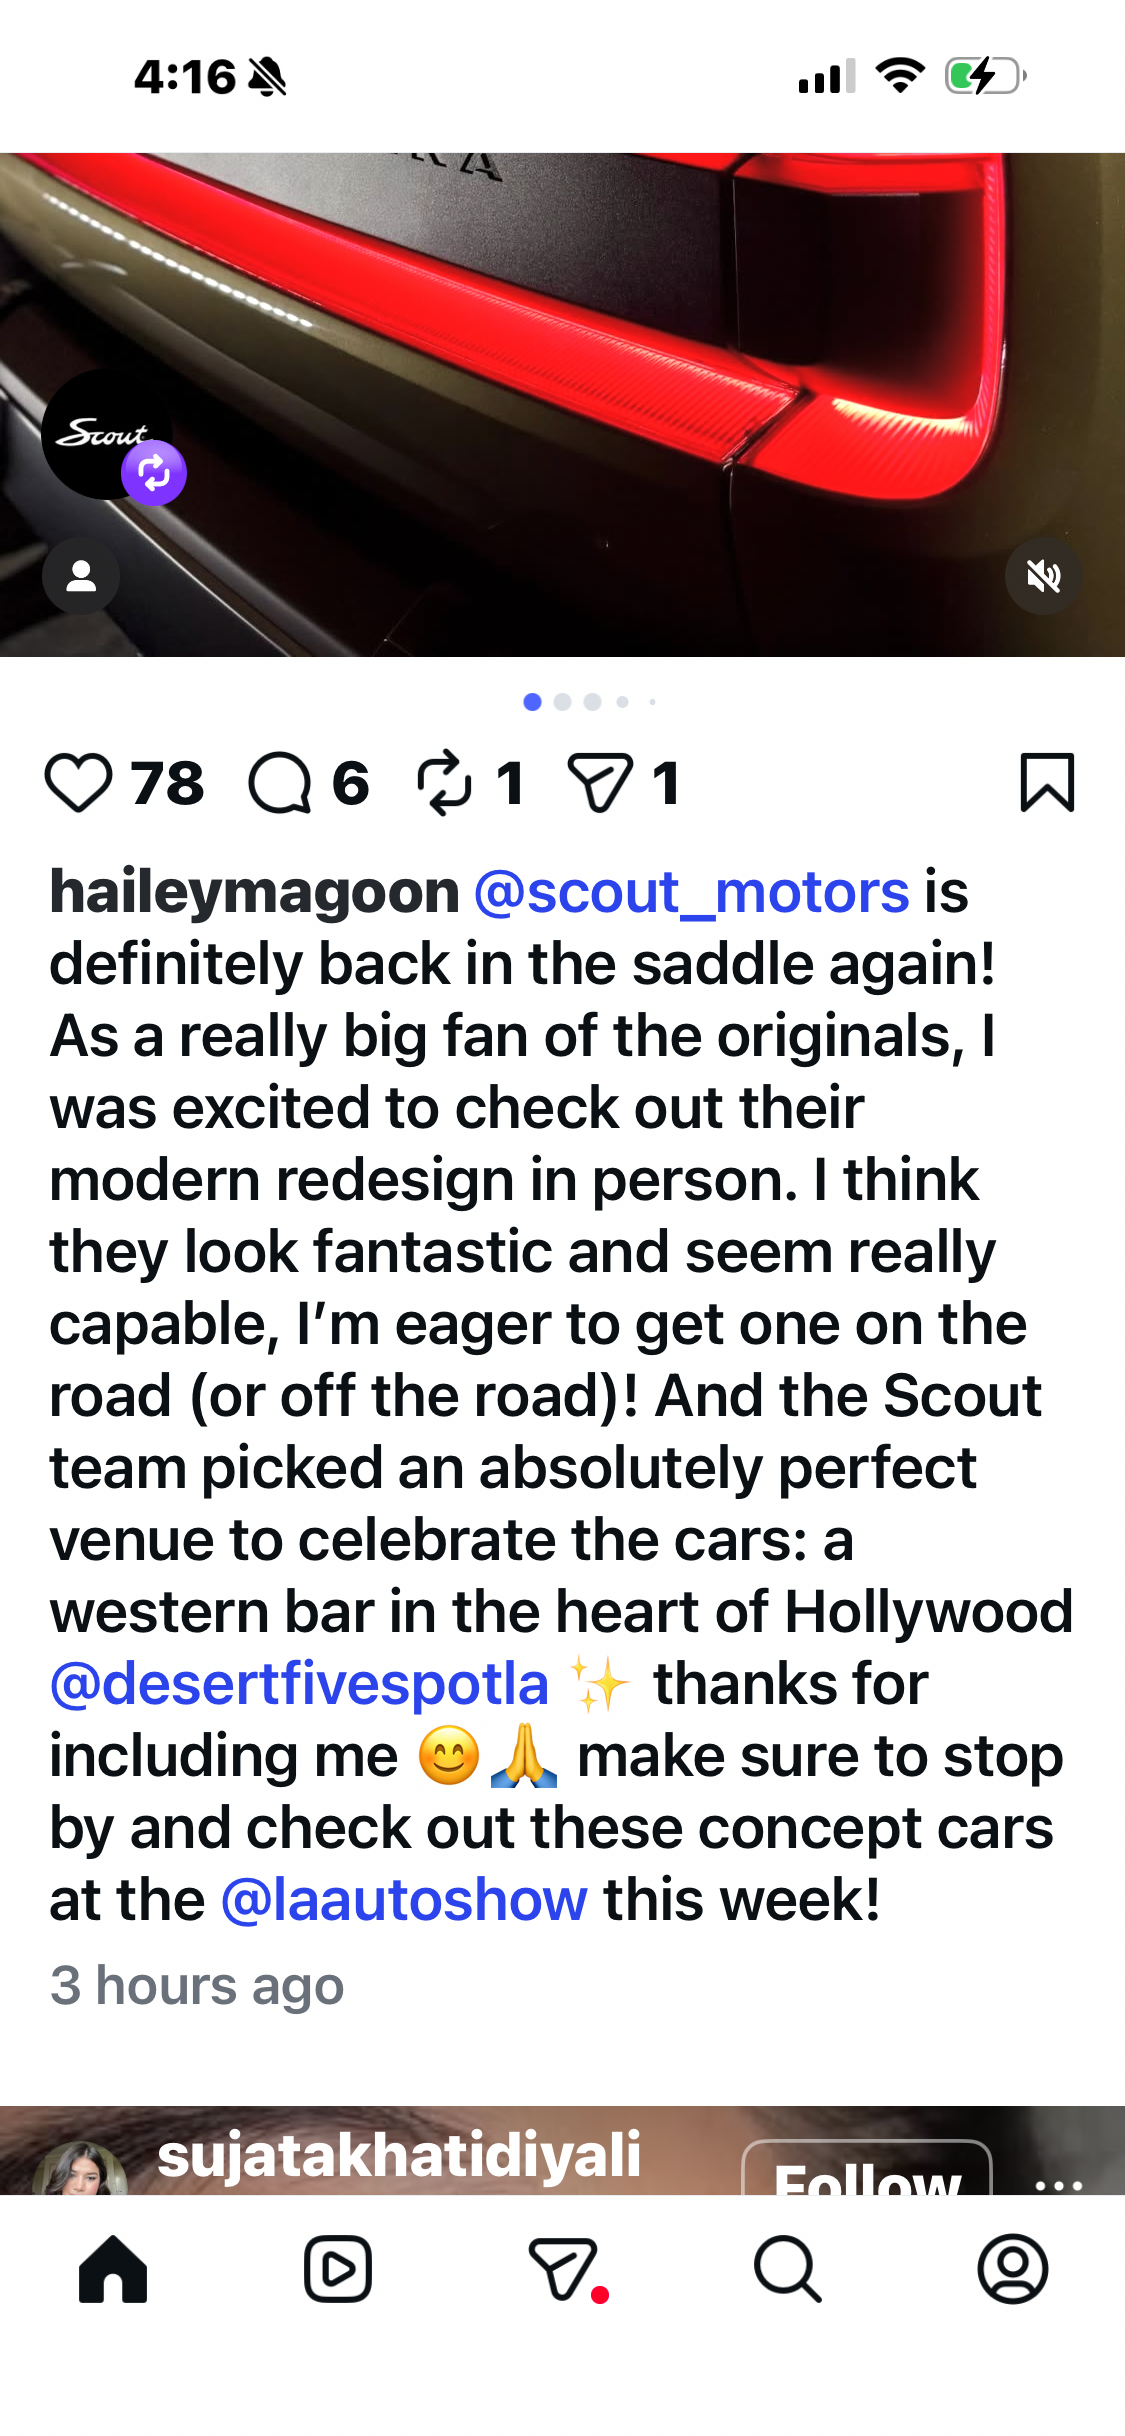Image resolution: width=1125 pixels, height=2436 pixels.
Task: Open comments via the speech bubble icon
Action: pyautogui.click(x=280, y=783)
